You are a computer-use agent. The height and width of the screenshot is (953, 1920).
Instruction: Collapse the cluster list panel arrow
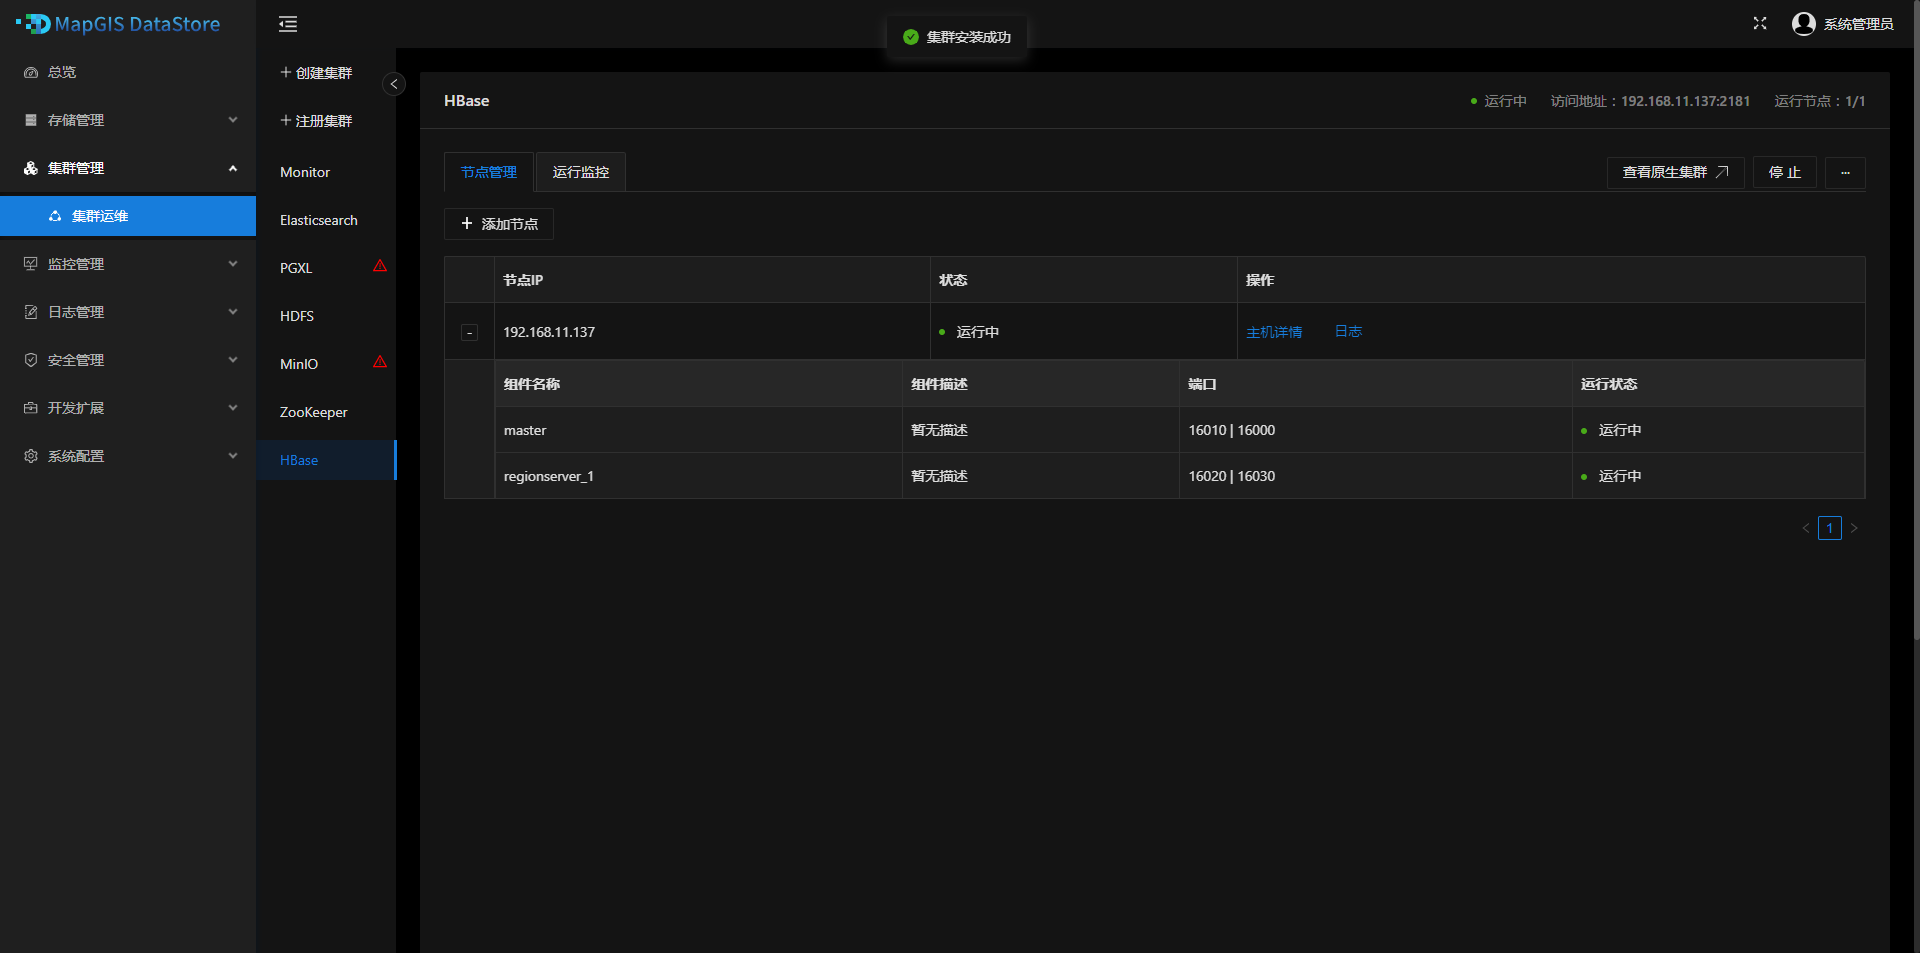(x=394, y=84)
